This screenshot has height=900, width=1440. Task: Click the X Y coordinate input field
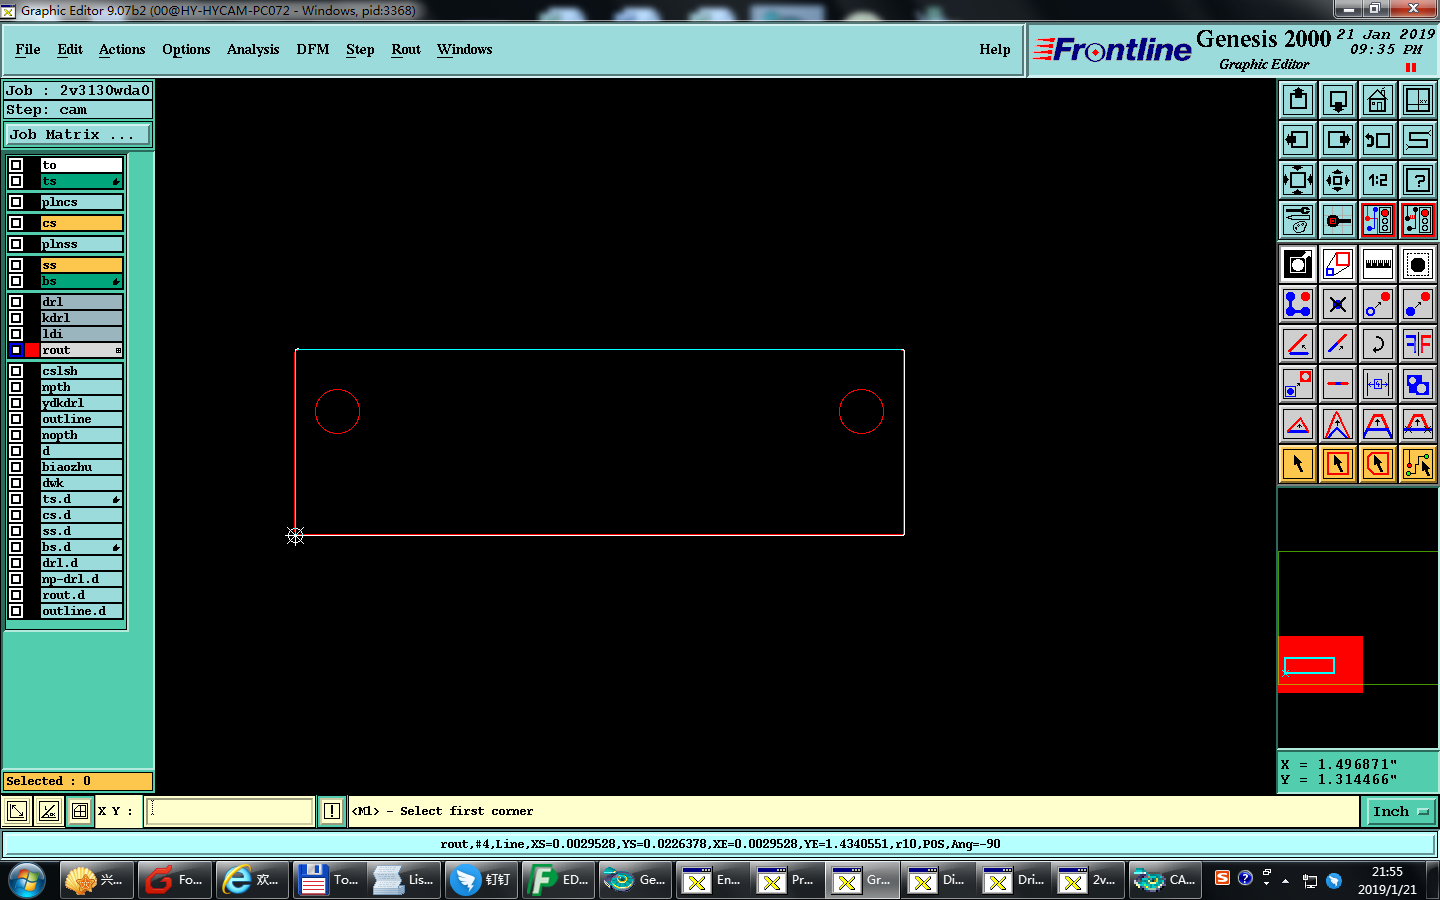(x=230, y=811)
